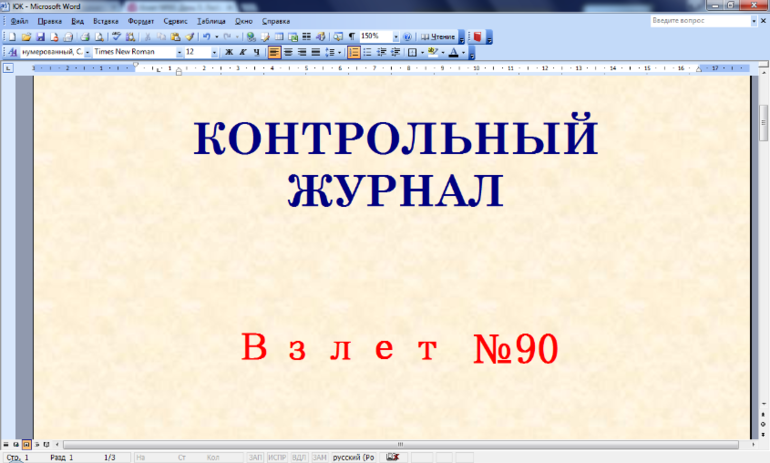Click the Print Preview icon

click(99, 36)
